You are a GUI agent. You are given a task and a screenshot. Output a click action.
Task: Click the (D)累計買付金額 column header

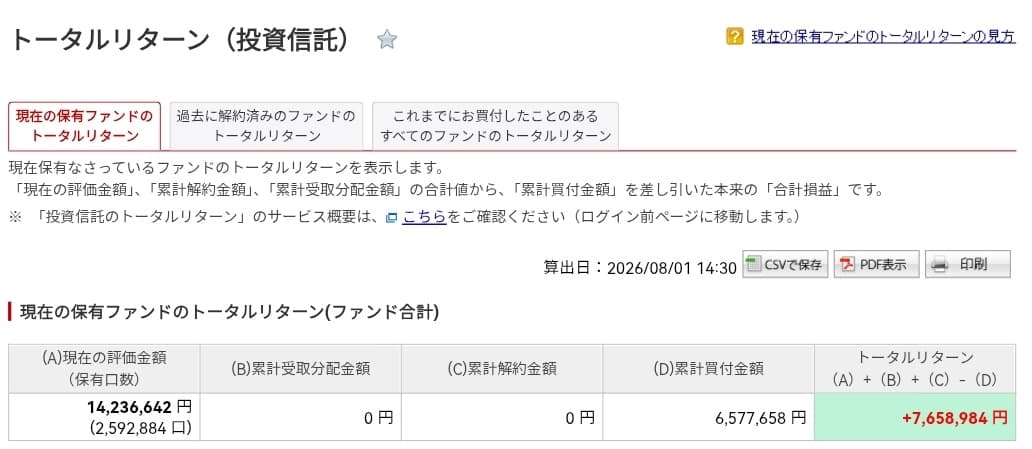click(708, 369)
